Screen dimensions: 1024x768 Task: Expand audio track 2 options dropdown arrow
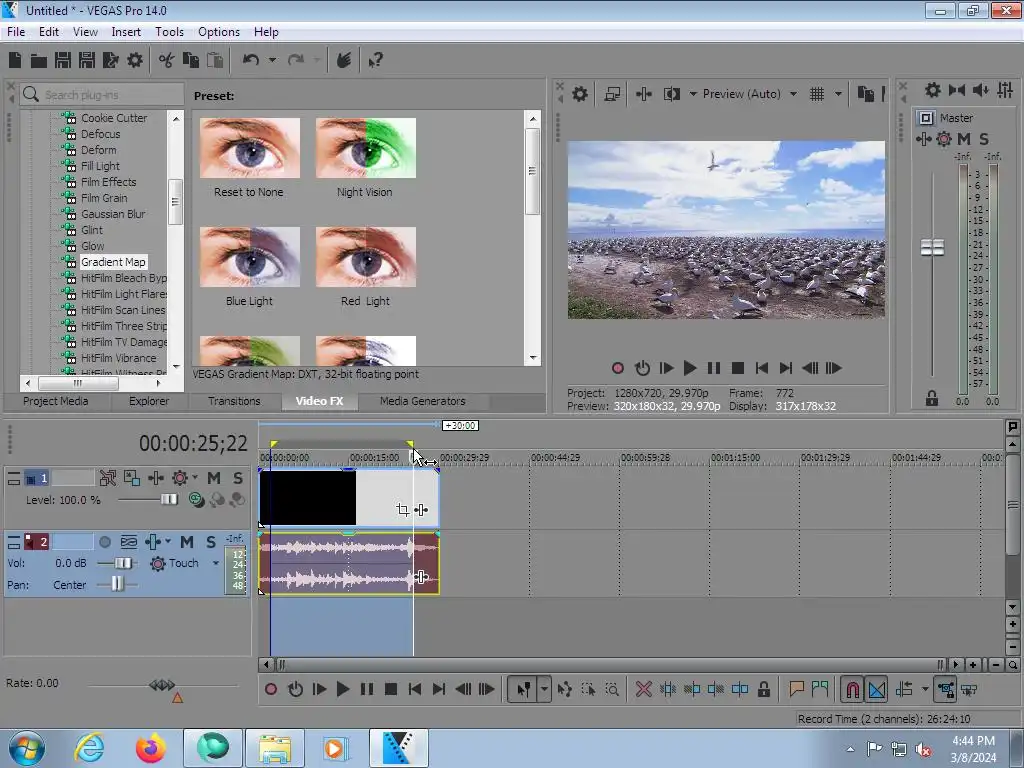coord(168,541)
